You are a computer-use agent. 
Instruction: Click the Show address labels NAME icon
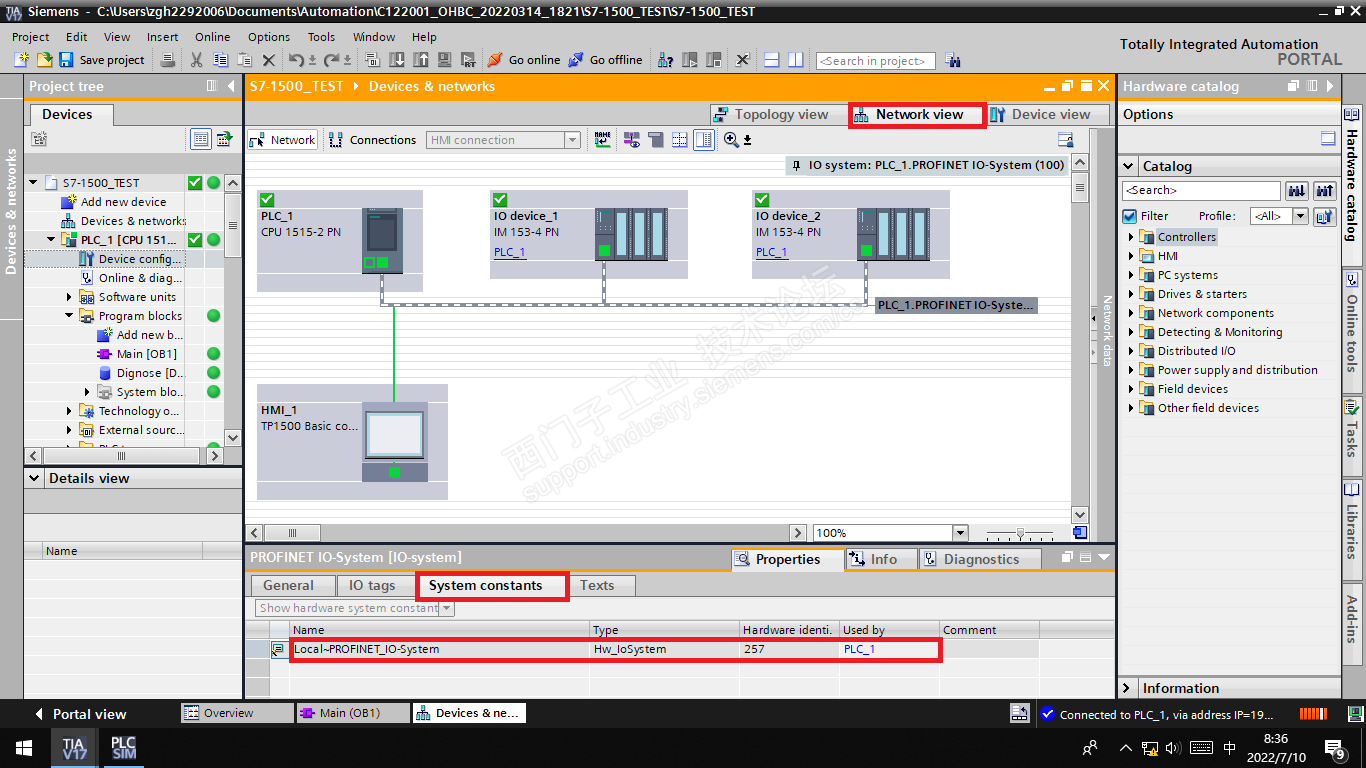(602, 140)
